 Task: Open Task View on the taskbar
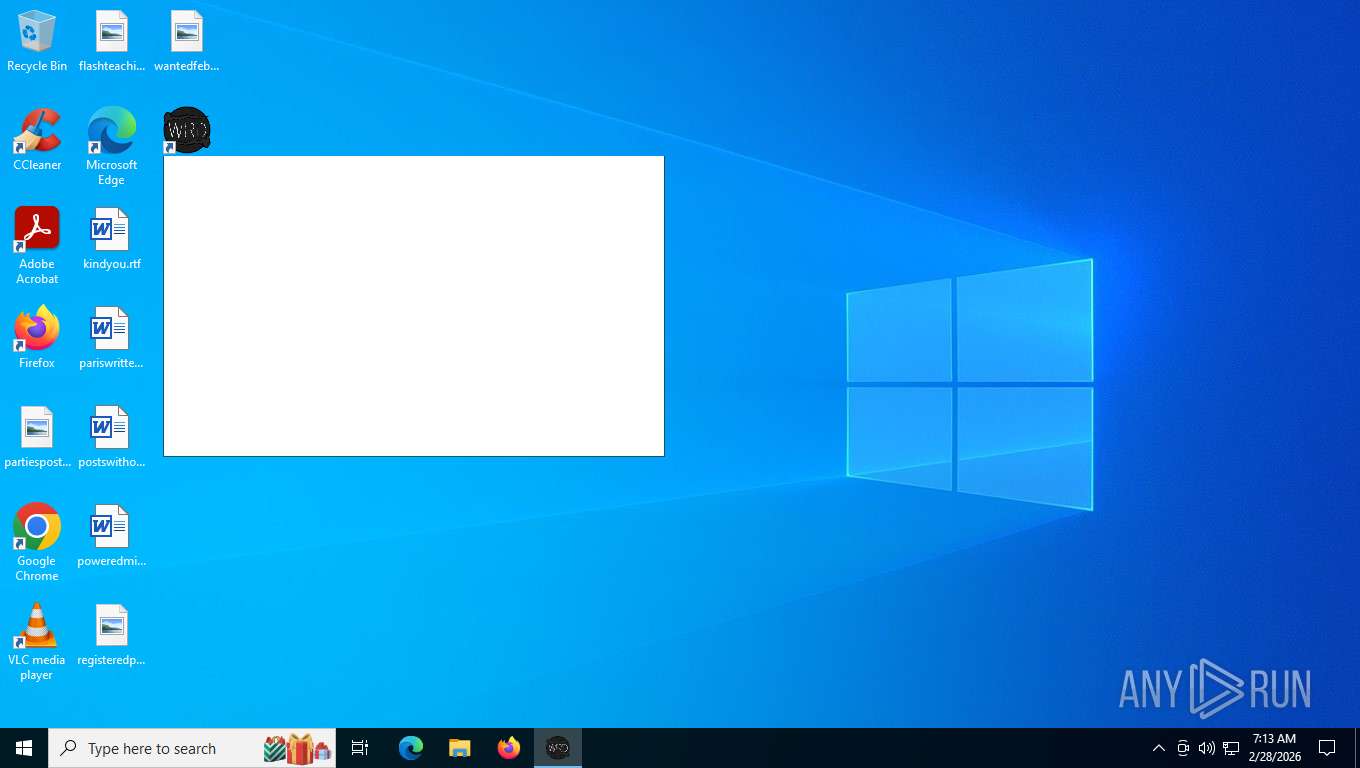point(360,748)
